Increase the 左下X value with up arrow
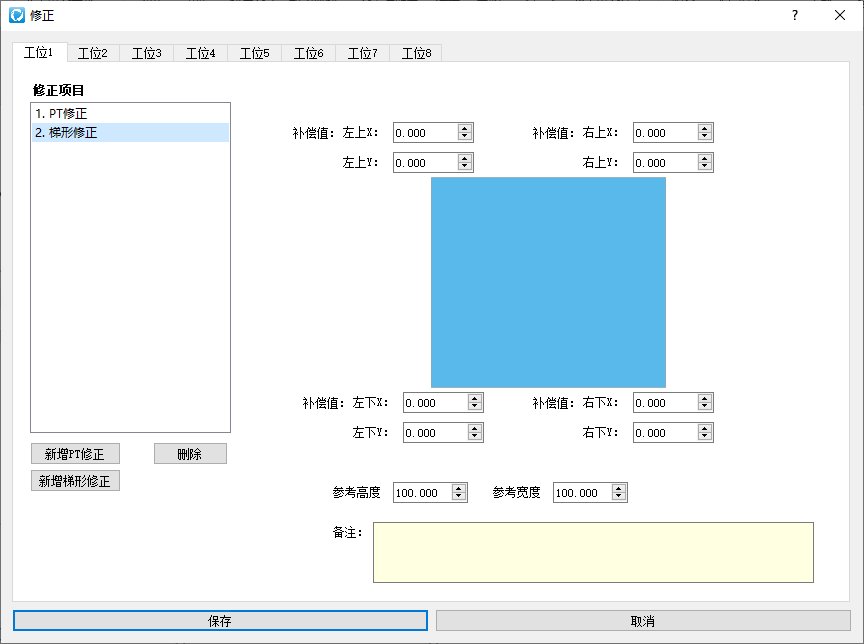Screen dimensions: 864x644 click(475, 398)
